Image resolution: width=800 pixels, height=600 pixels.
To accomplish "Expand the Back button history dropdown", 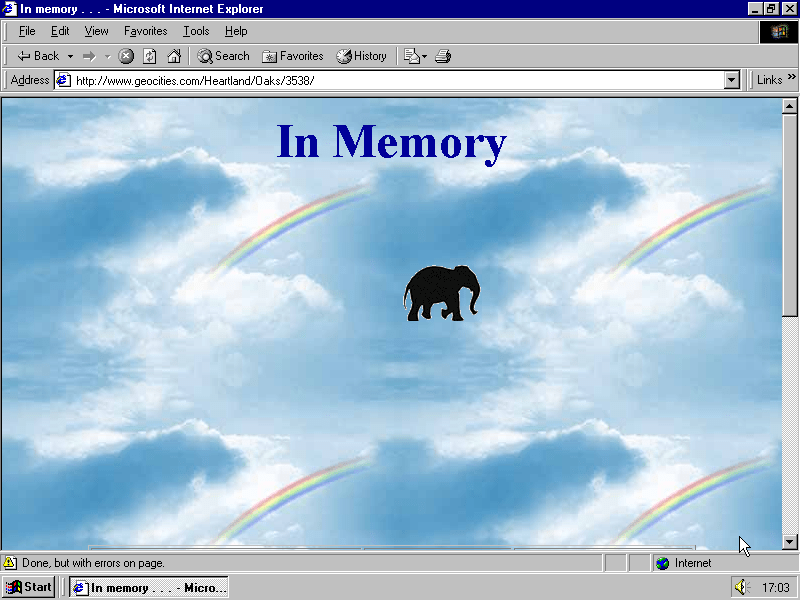I will (71, 56).
